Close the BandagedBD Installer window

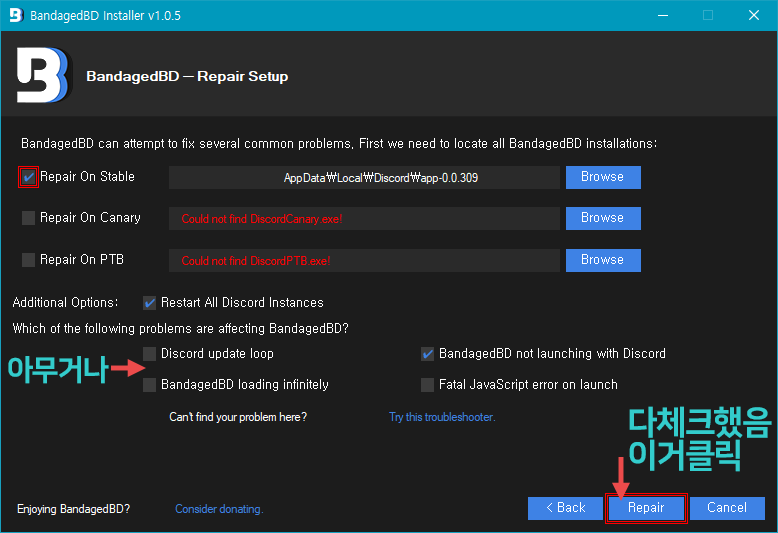(754, 15)
